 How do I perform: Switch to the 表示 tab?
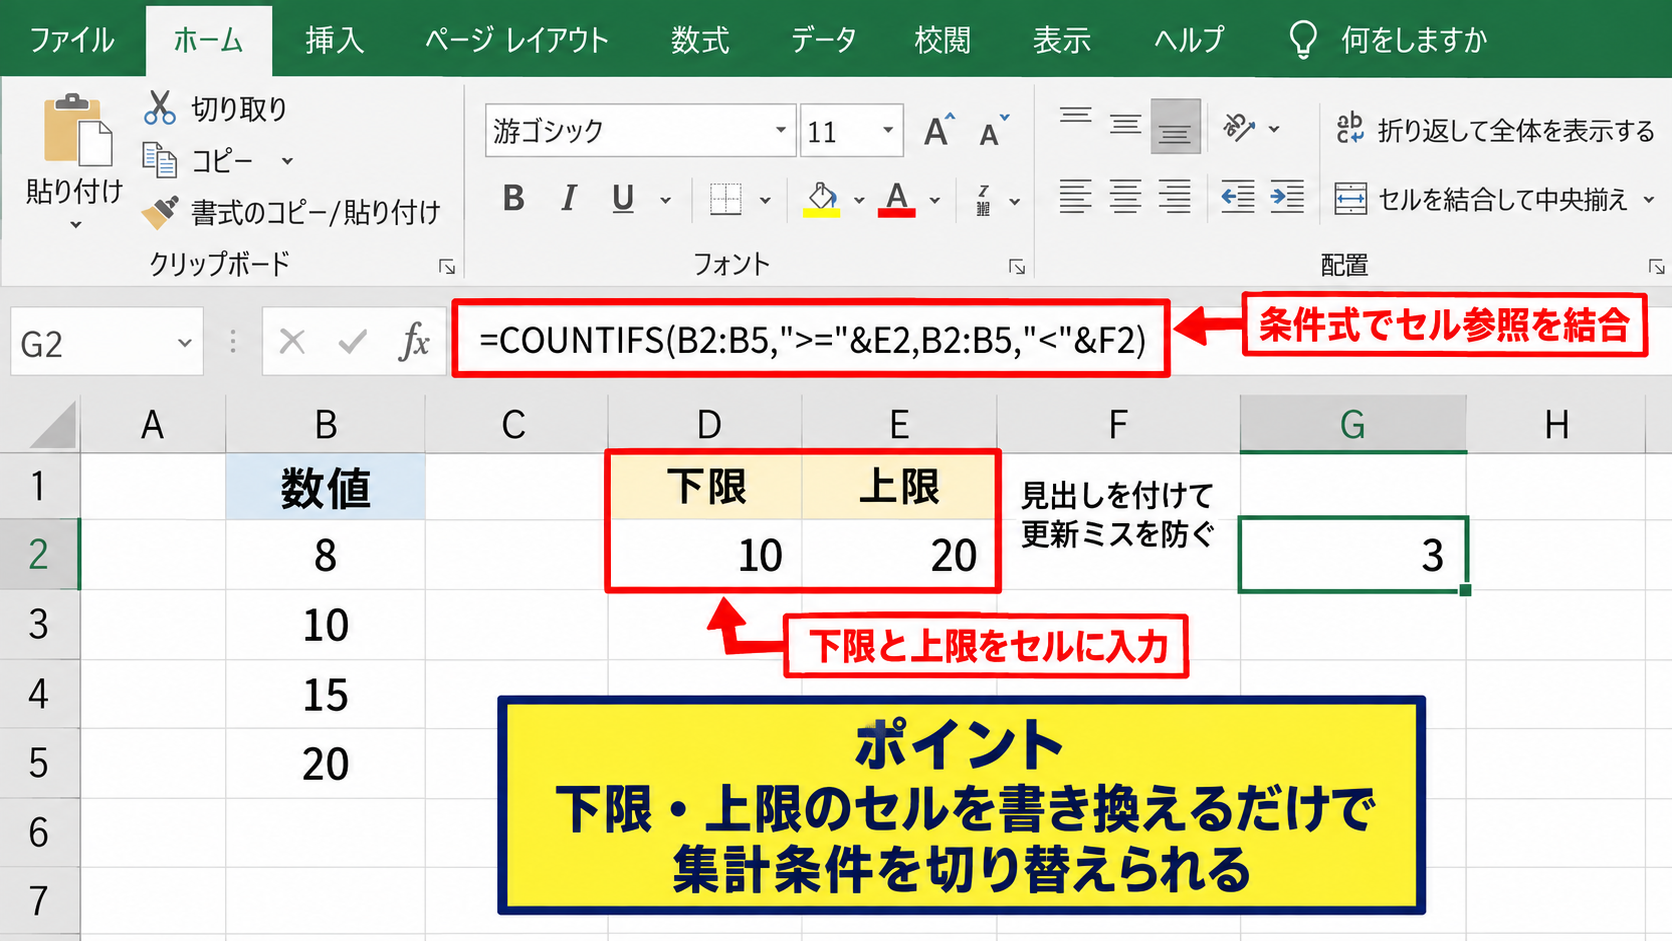(1062, 40)
